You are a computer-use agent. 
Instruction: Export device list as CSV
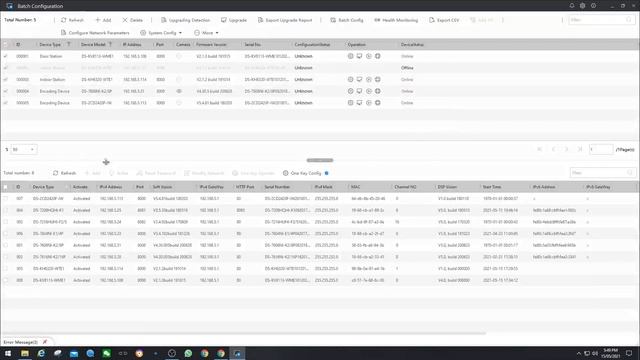[444, 20]
